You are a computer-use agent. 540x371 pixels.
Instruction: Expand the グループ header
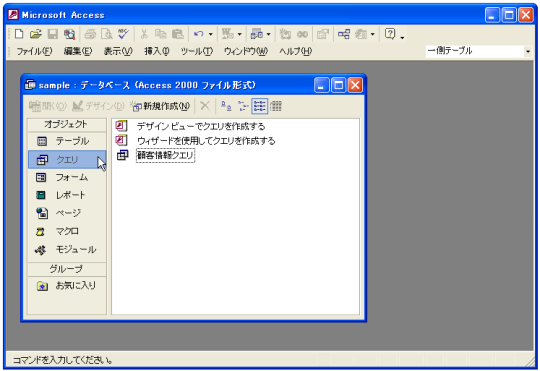(67, 269)
